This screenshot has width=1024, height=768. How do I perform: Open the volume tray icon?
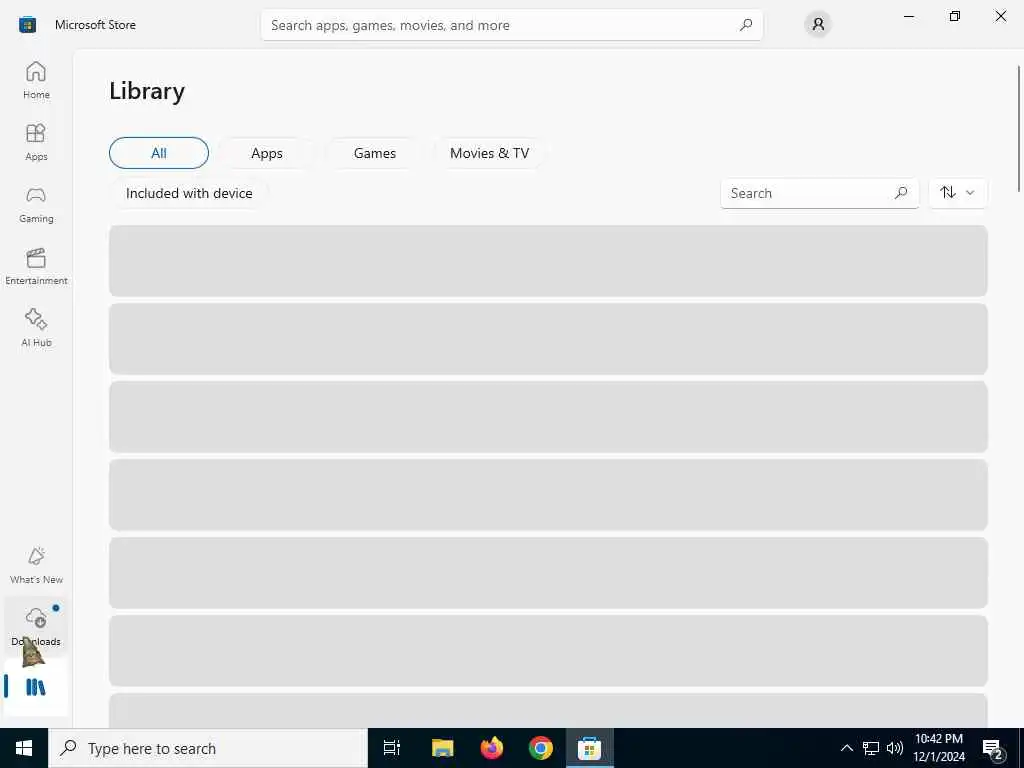(x=895, y=748)
